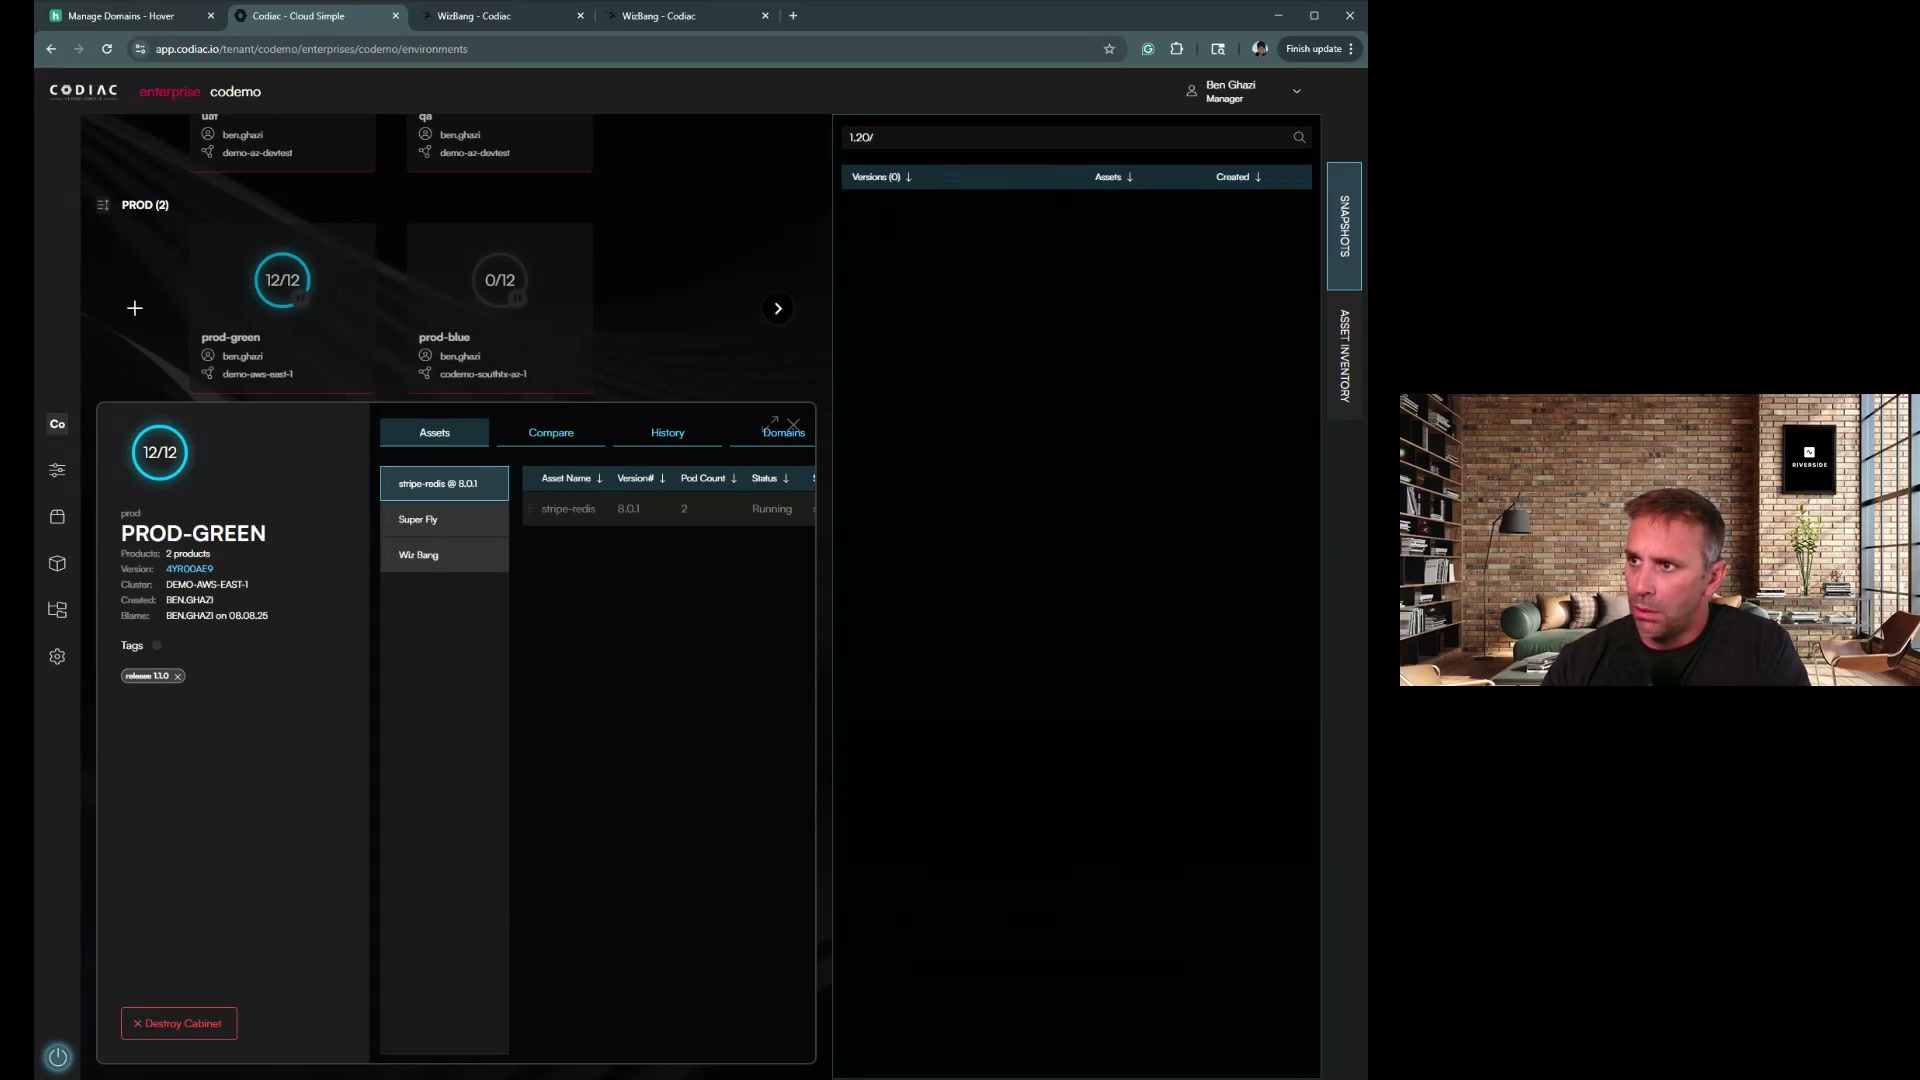Open the sliders settings icon in left sidebar
Image resolution: width=1920 pixels, height=1080 pixels.
click(57, 470)
